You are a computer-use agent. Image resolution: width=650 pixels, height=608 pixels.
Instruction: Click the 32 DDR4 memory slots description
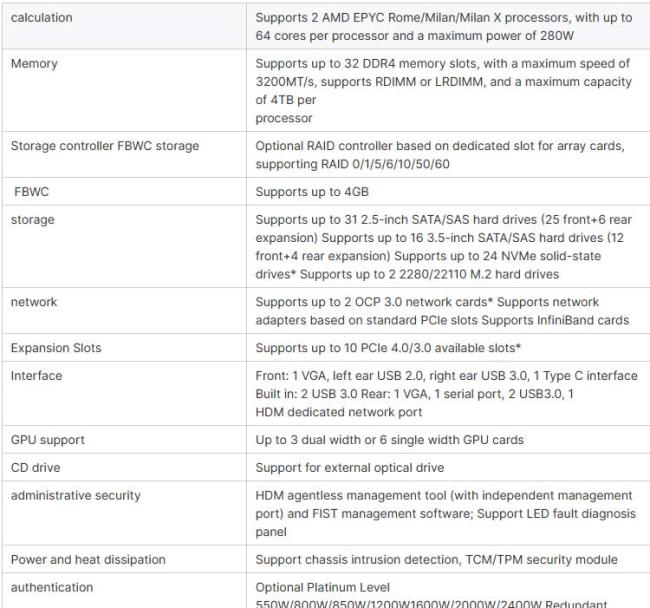444,64
